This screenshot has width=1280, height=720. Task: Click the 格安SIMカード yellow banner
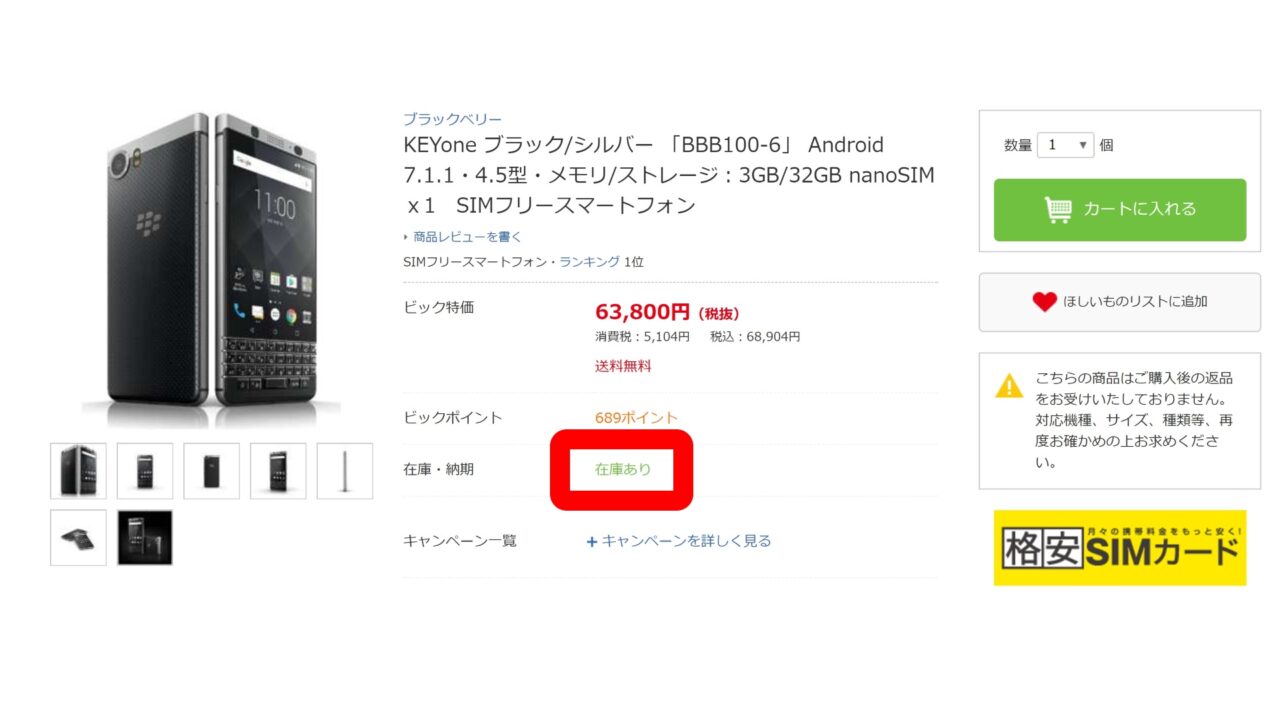[1119, 548]
